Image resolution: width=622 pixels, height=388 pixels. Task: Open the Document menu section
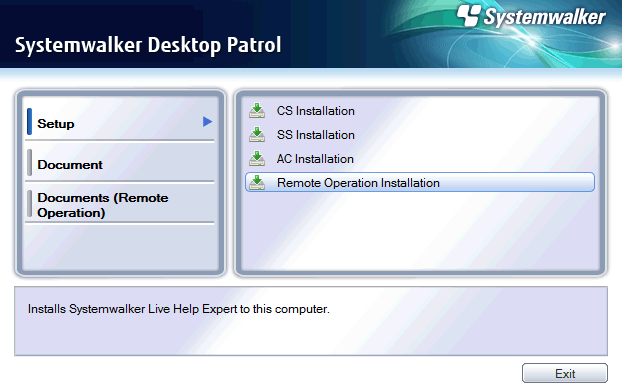[x=120, y=163]
